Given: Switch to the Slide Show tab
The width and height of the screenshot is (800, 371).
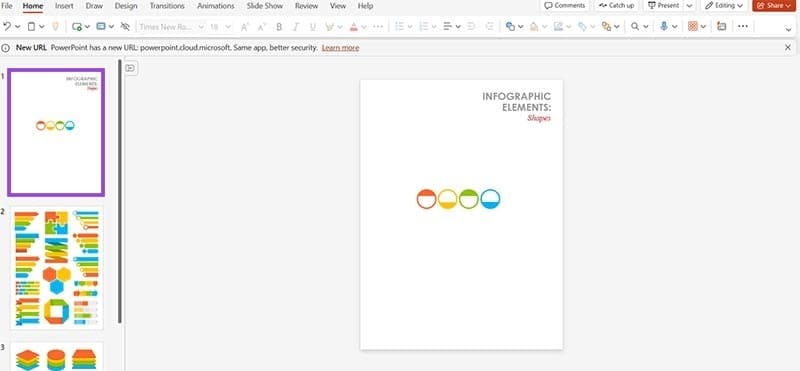Looking at the screenshot, I should pos(264,6).
